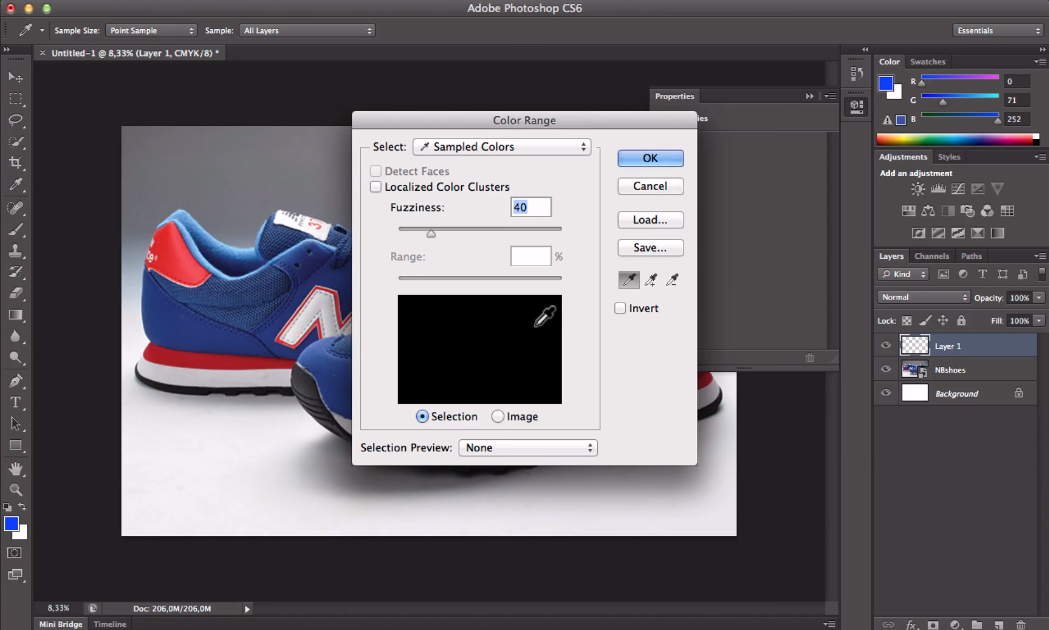Switch to the Styles tab
The height and width of the screenshot is (630, 1049).
(949, 157)
